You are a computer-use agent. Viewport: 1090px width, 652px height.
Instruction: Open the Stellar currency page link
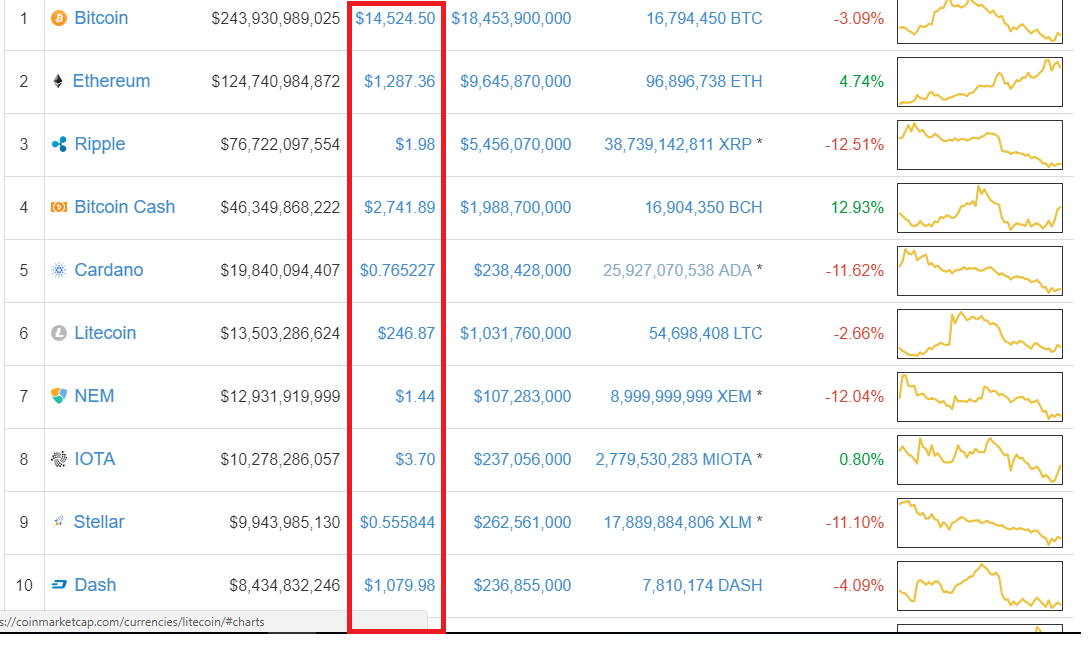coord(99,522)
